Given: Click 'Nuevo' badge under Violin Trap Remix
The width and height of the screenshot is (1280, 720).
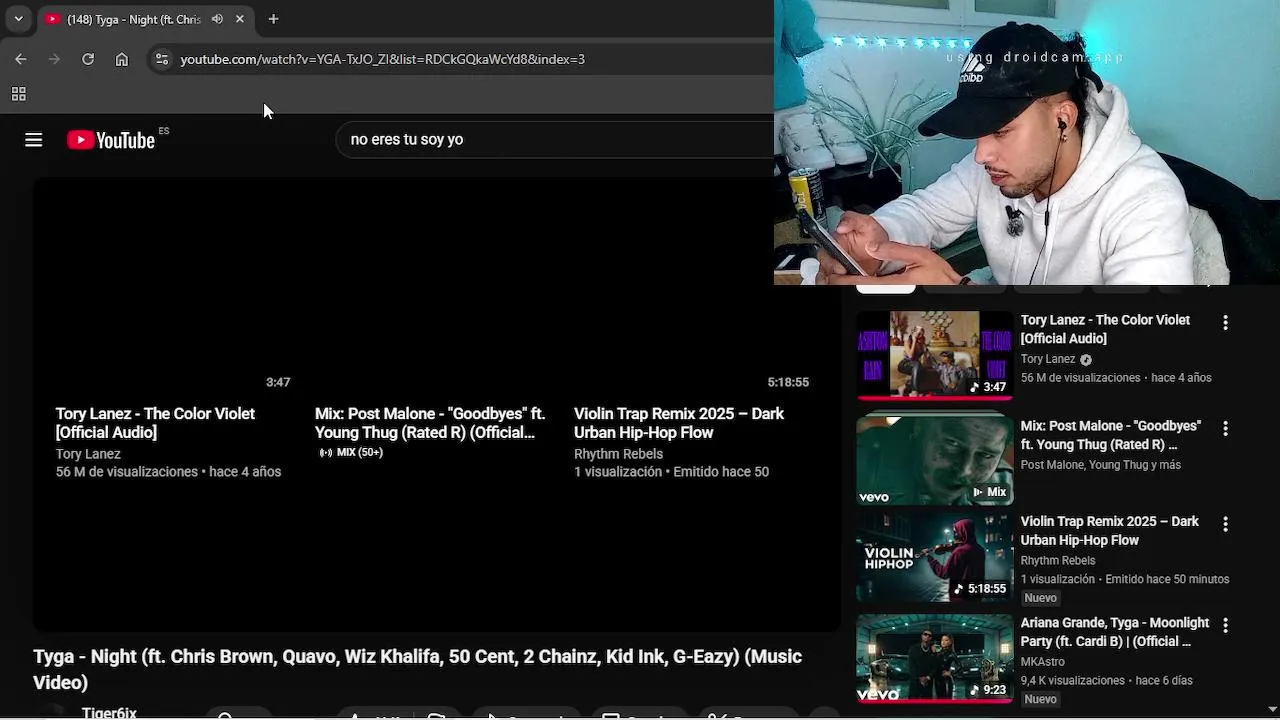Looking at the screenshot, I should 1040,598.
